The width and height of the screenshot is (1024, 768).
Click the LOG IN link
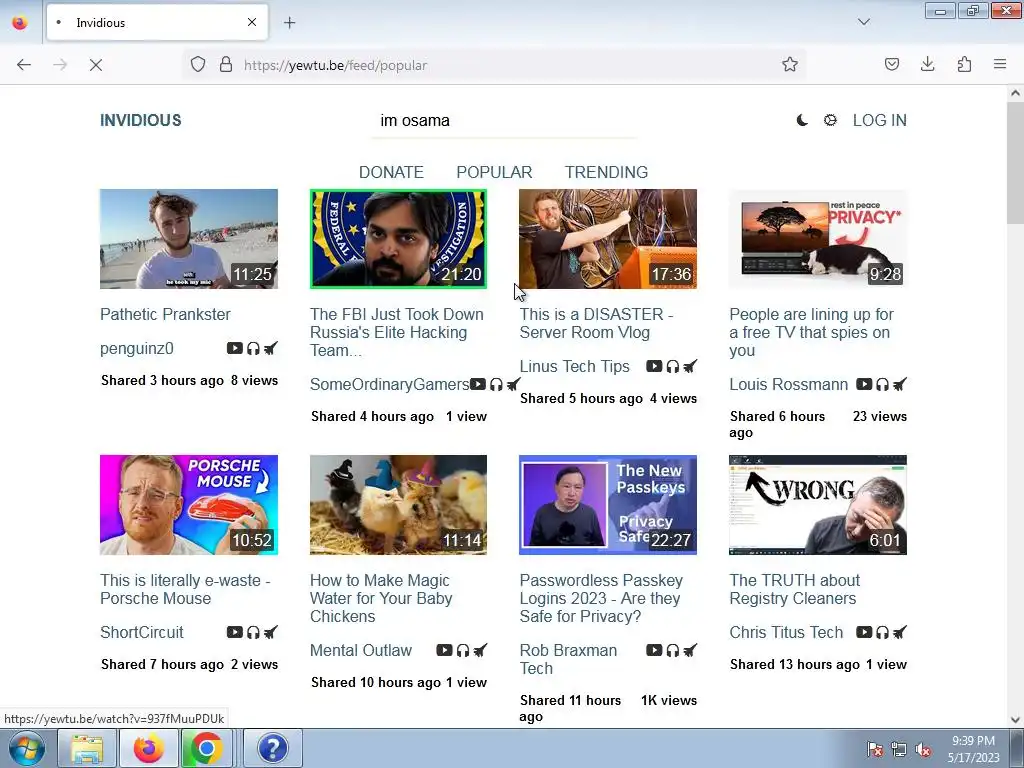tap(880, 120)
